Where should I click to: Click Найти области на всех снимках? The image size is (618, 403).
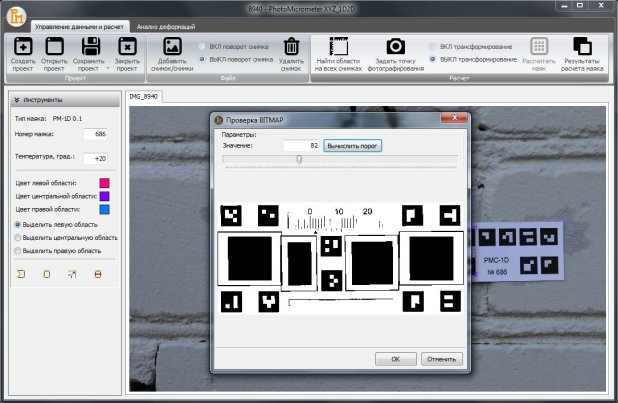[338, 47]
